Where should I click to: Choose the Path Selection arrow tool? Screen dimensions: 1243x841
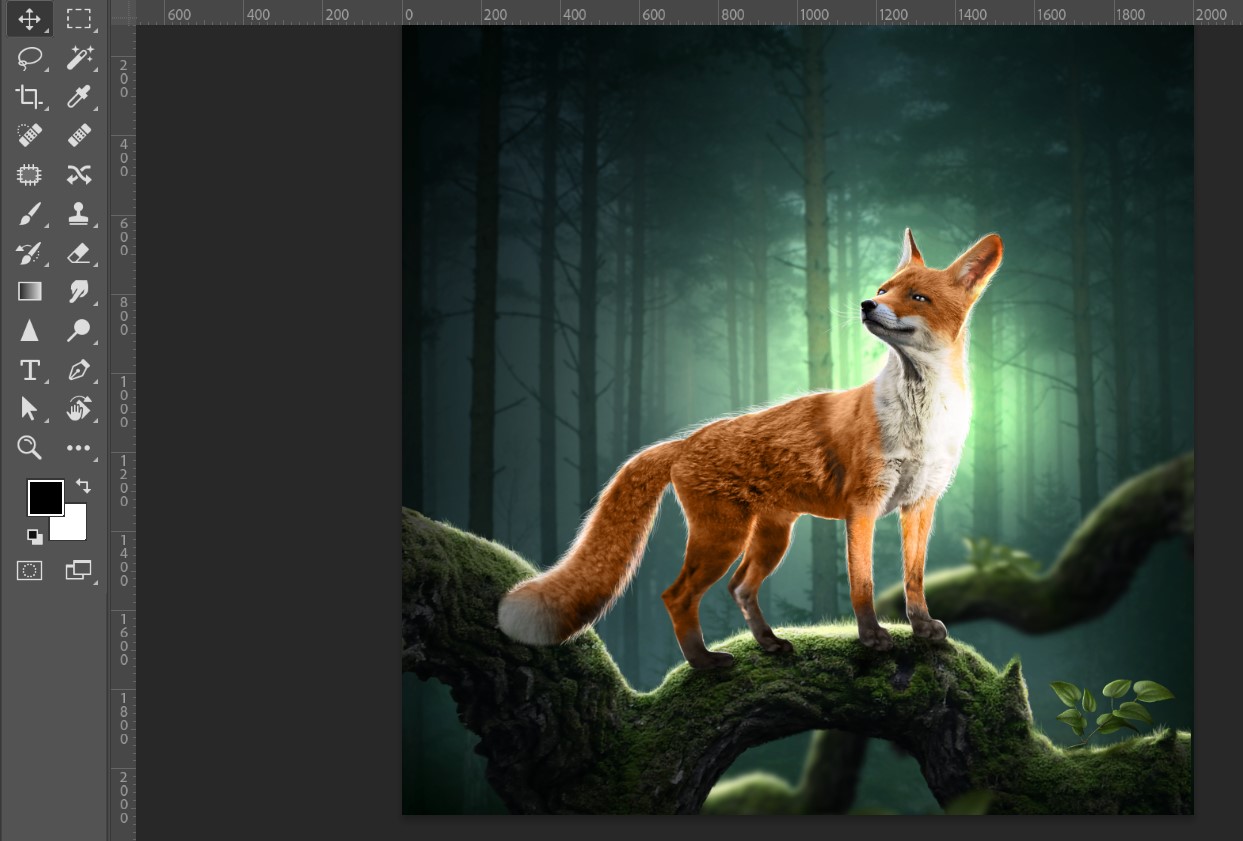(30, 409)
